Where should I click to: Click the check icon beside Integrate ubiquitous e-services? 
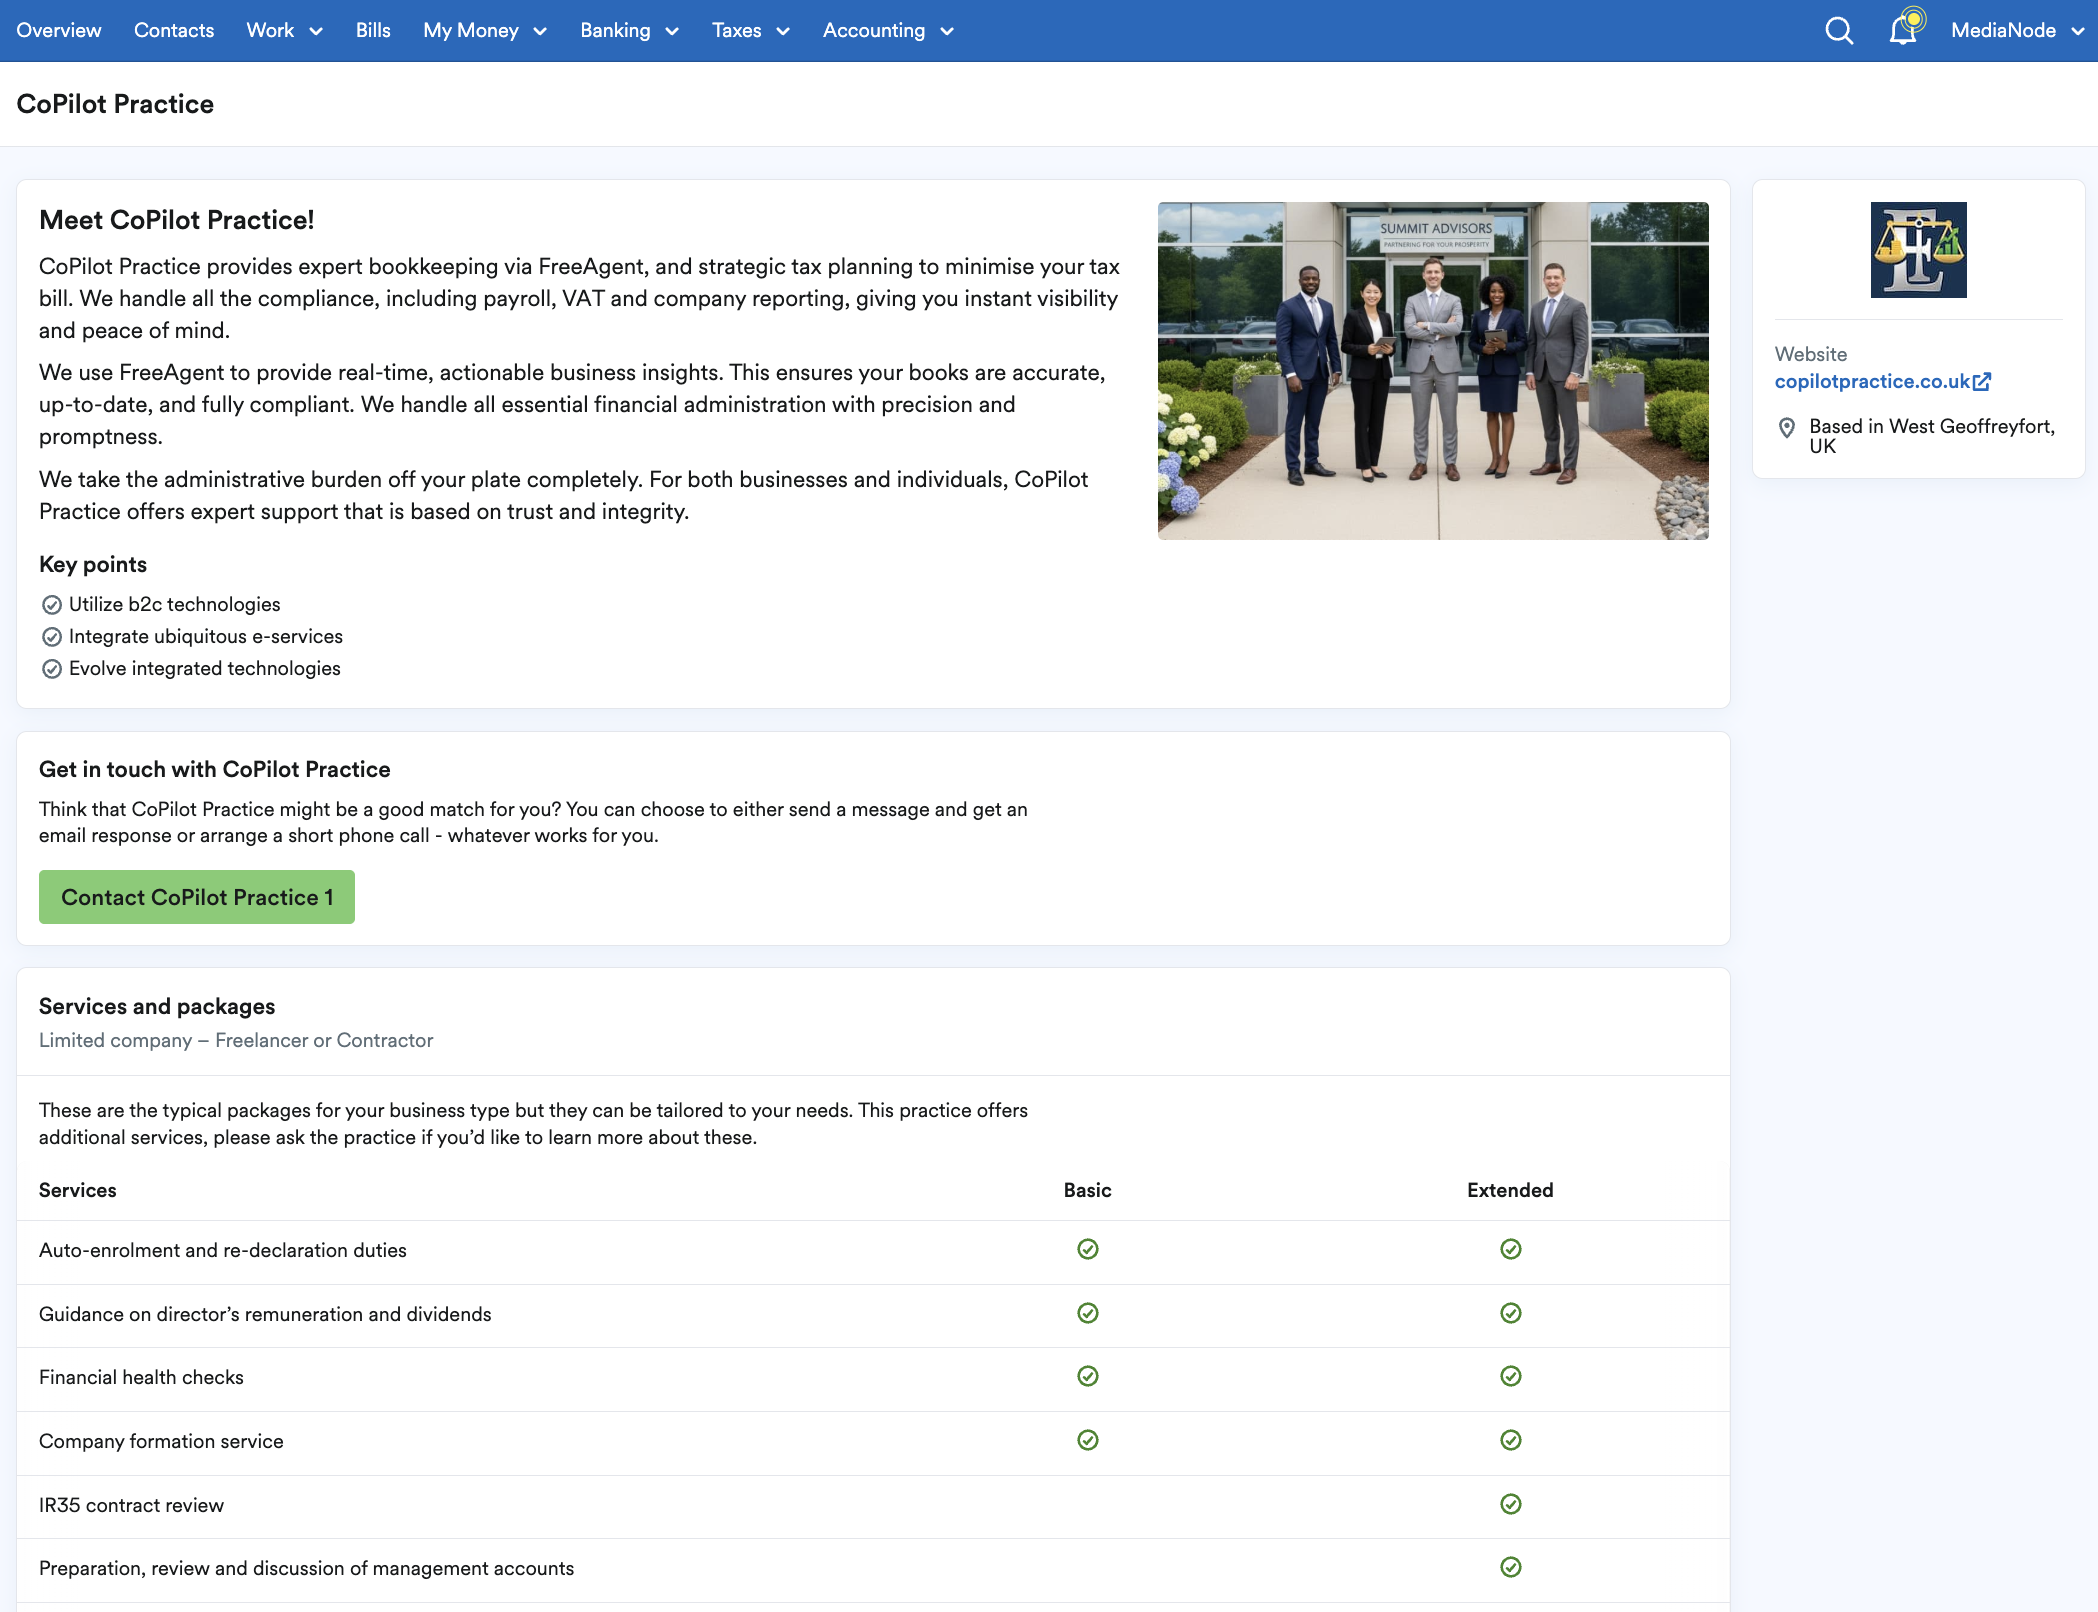point(52,637)
